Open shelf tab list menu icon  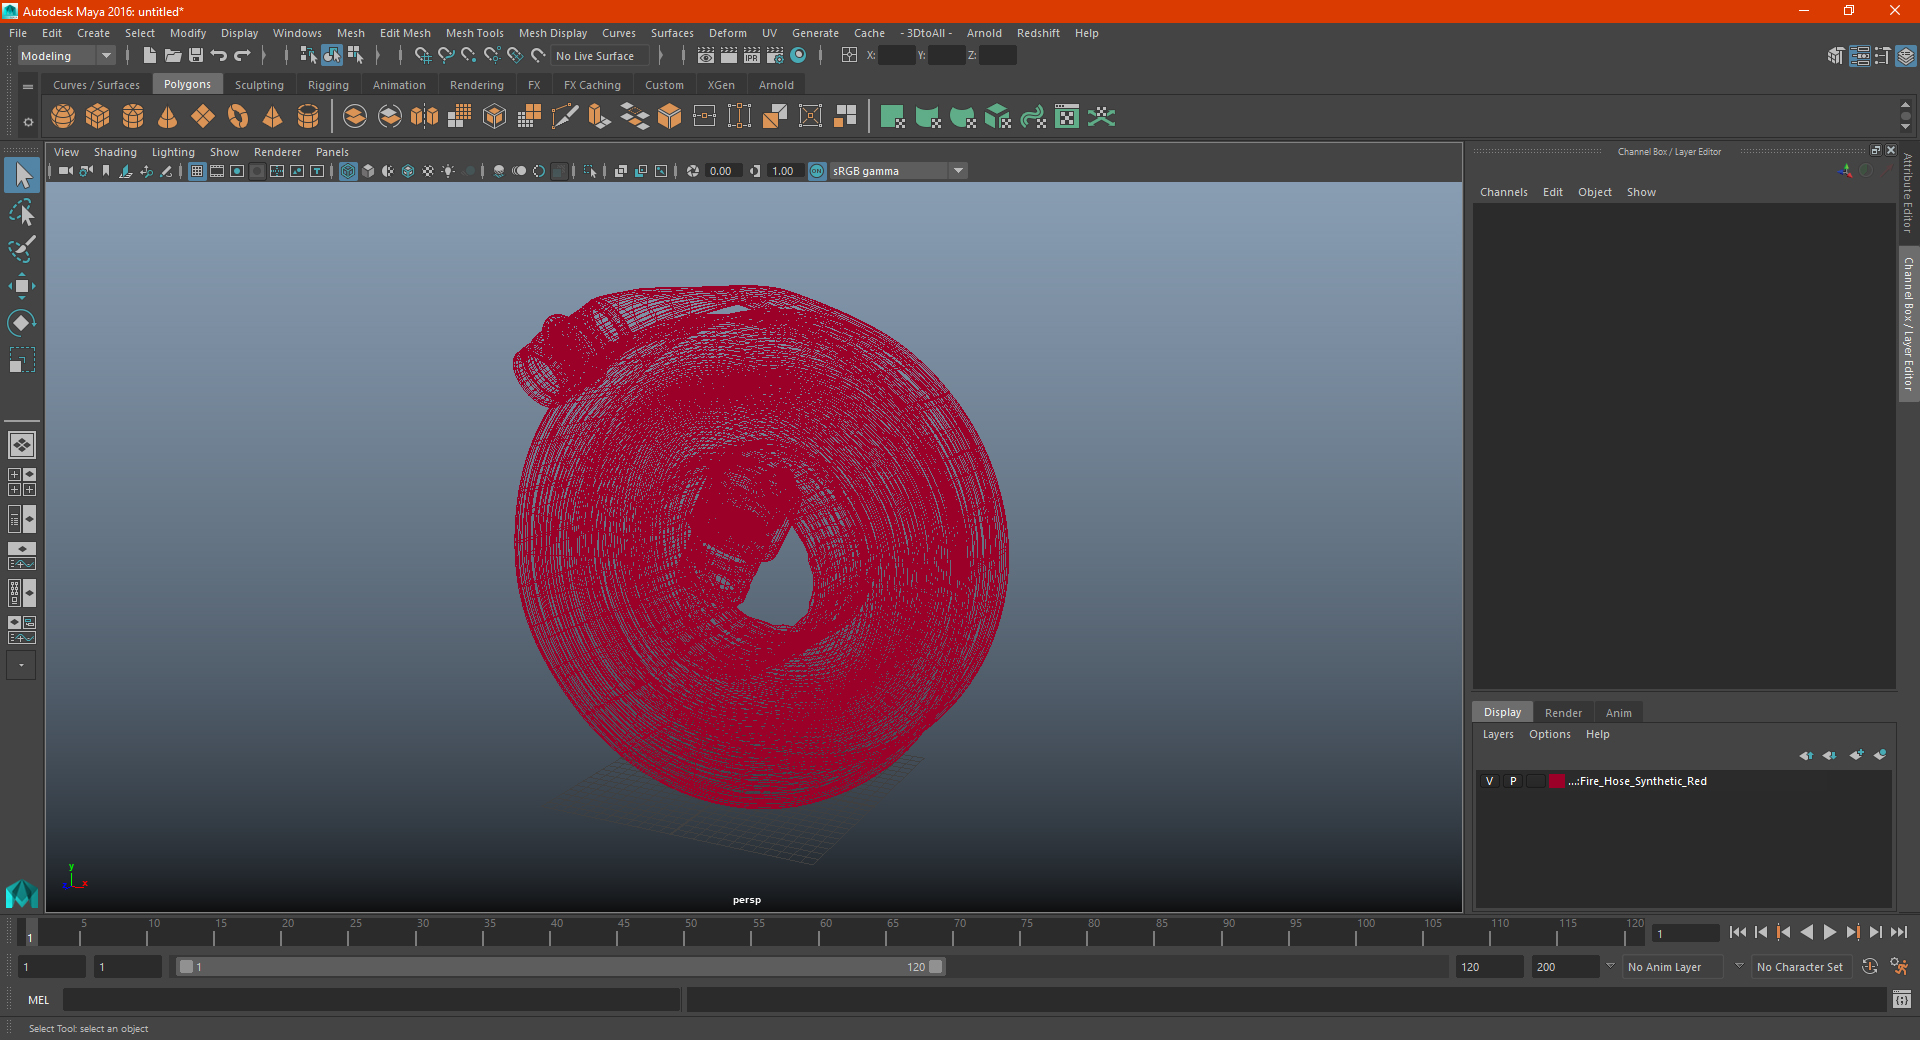click(x=28, y=87)
